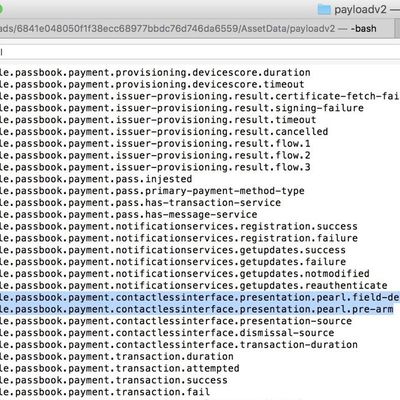Viewport: 400px width, 400px height.
Task: Click line ending result.cancelled
Action: (164, 132)
